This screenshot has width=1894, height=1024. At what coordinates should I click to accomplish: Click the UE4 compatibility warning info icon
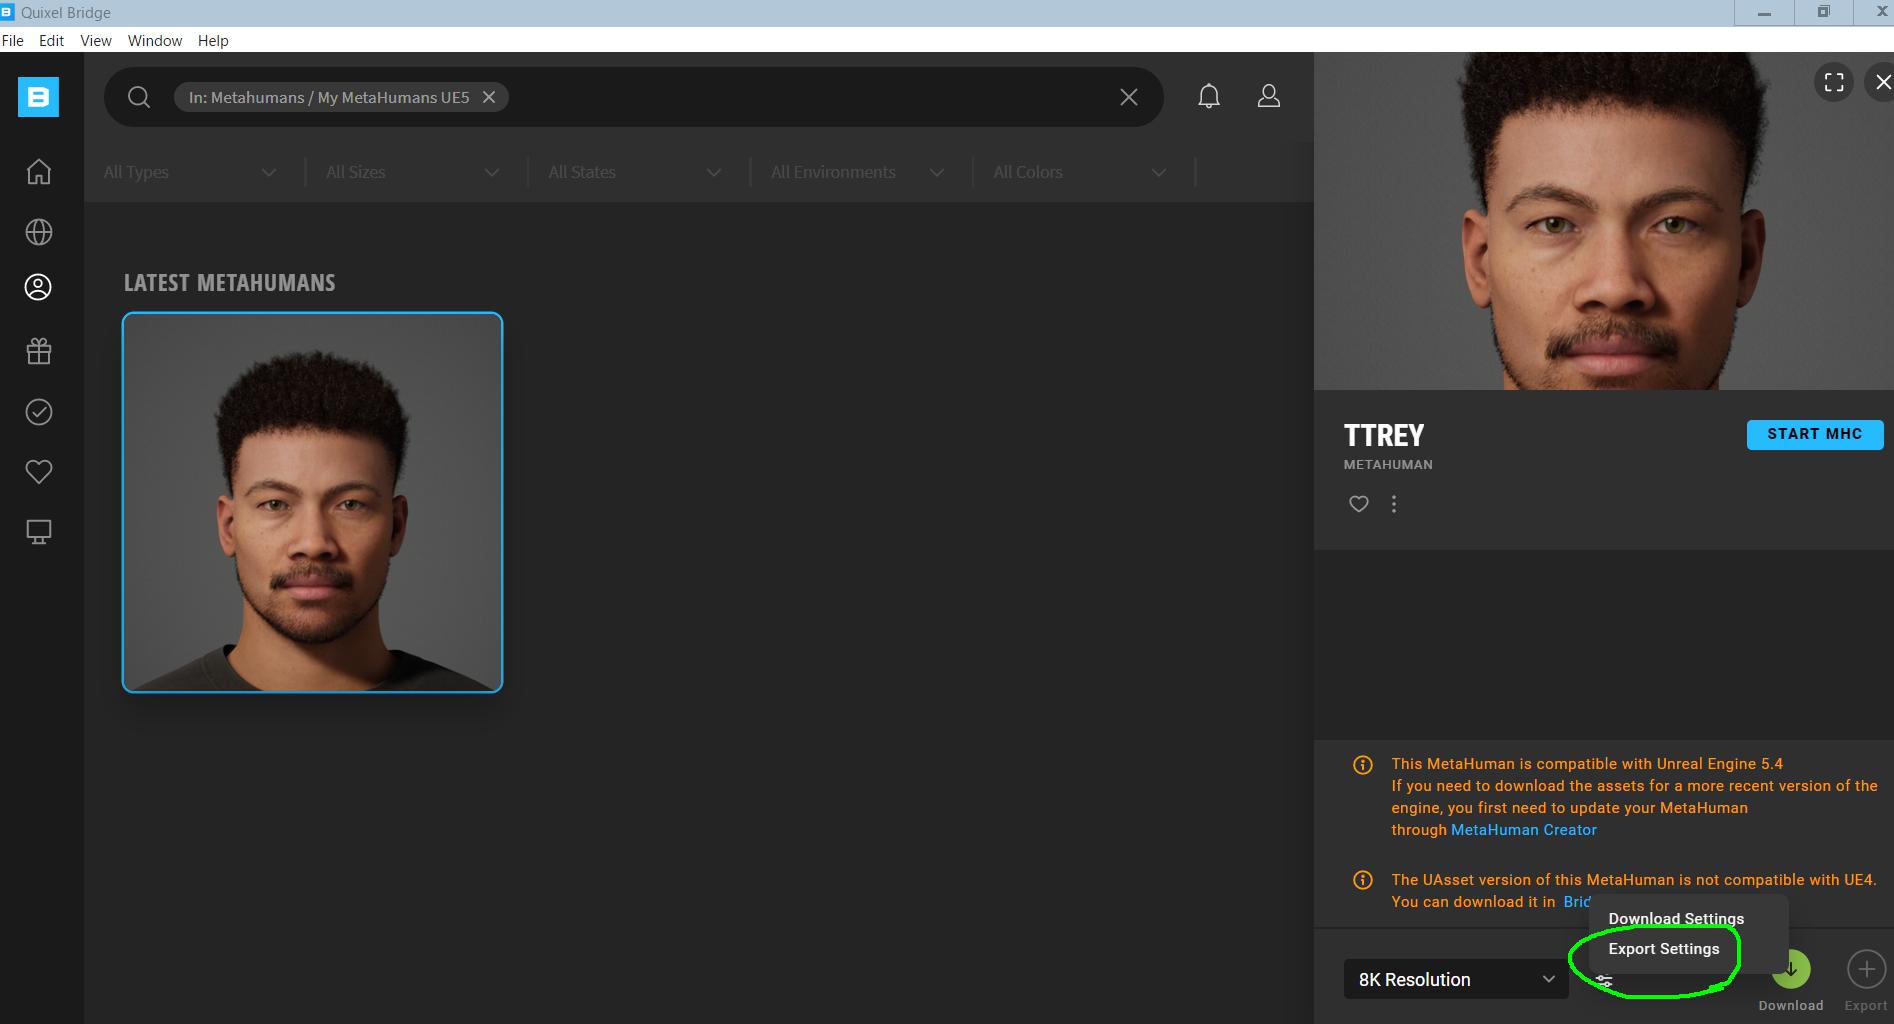1363,880
